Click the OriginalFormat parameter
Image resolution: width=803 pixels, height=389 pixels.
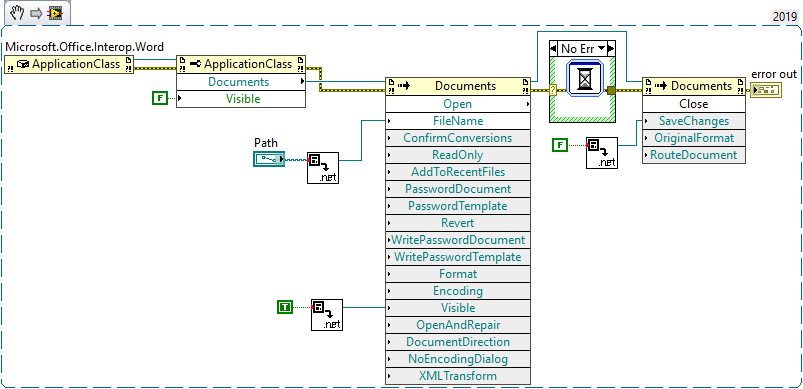click(x=694, y=138)
